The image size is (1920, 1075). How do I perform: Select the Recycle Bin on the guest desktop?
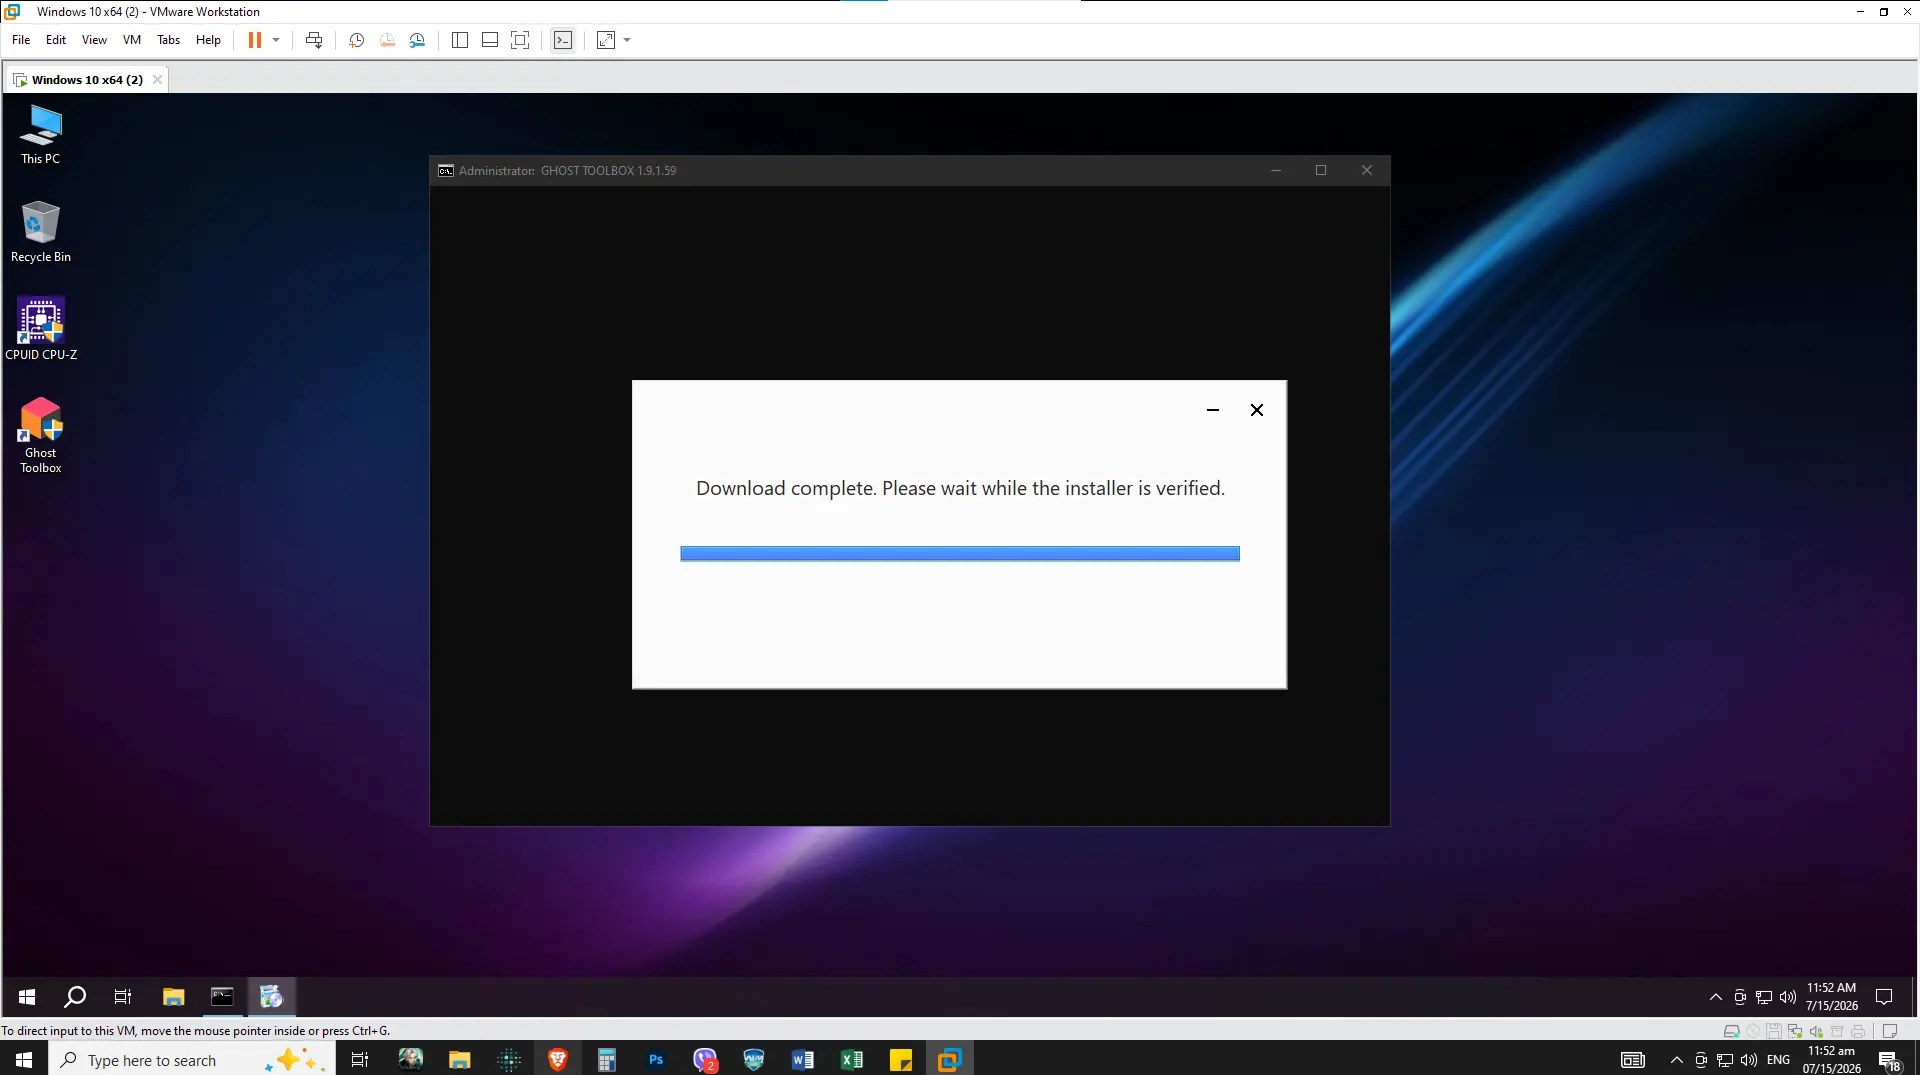pyautogui.click(x=41, y=232)
